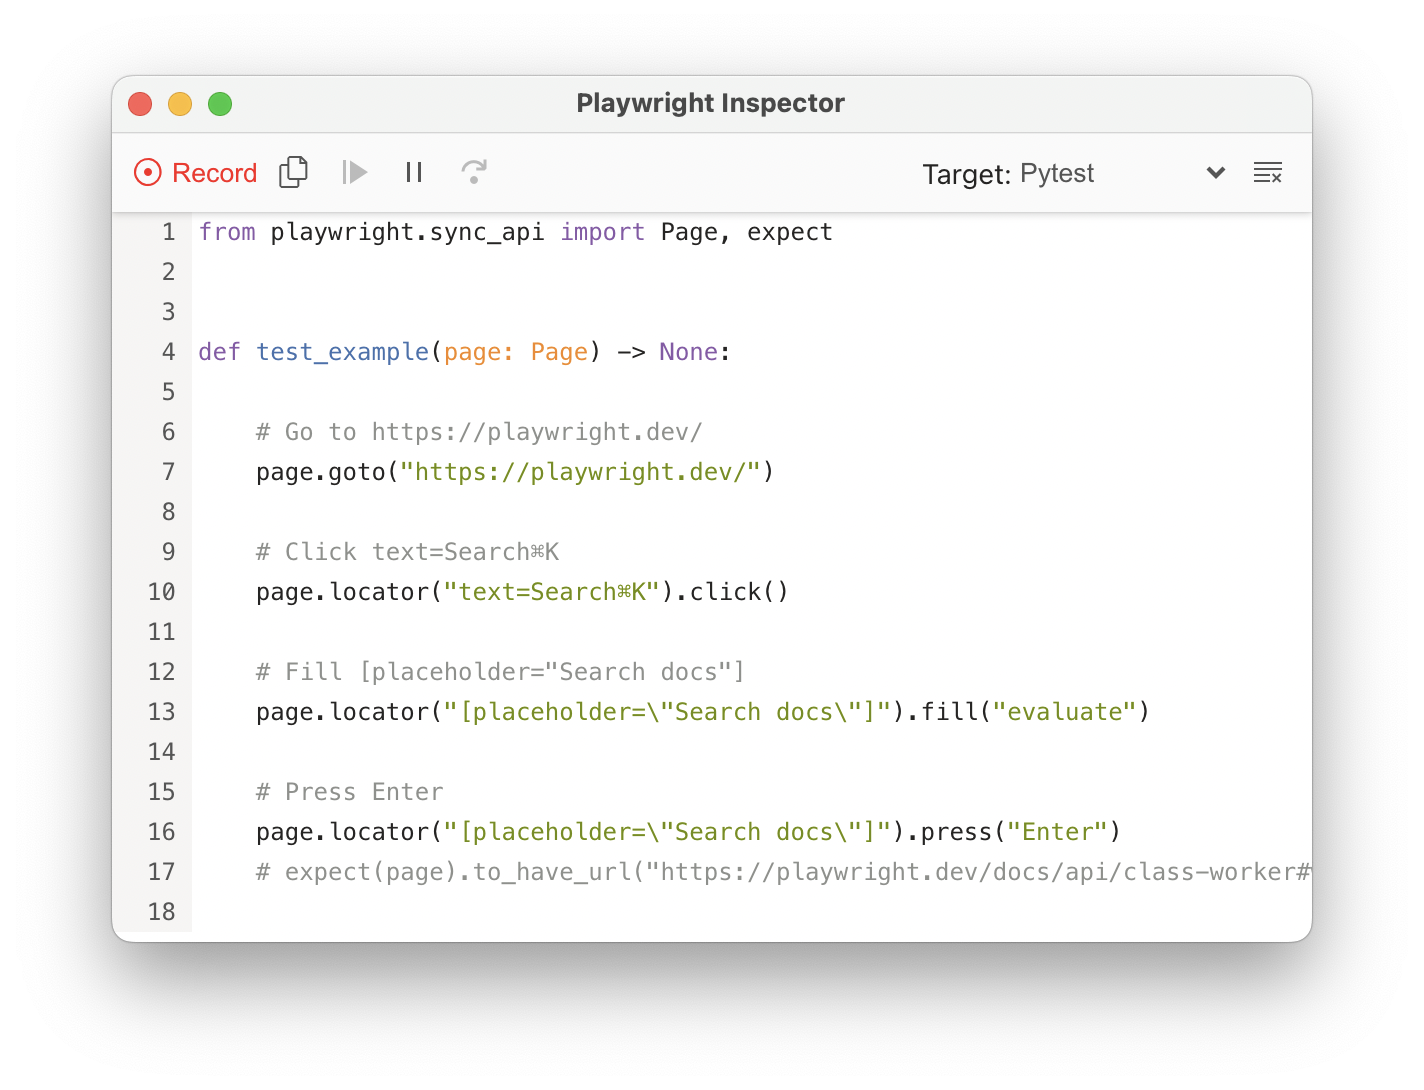Select the clipboard icon next to Record

(293, 172)
